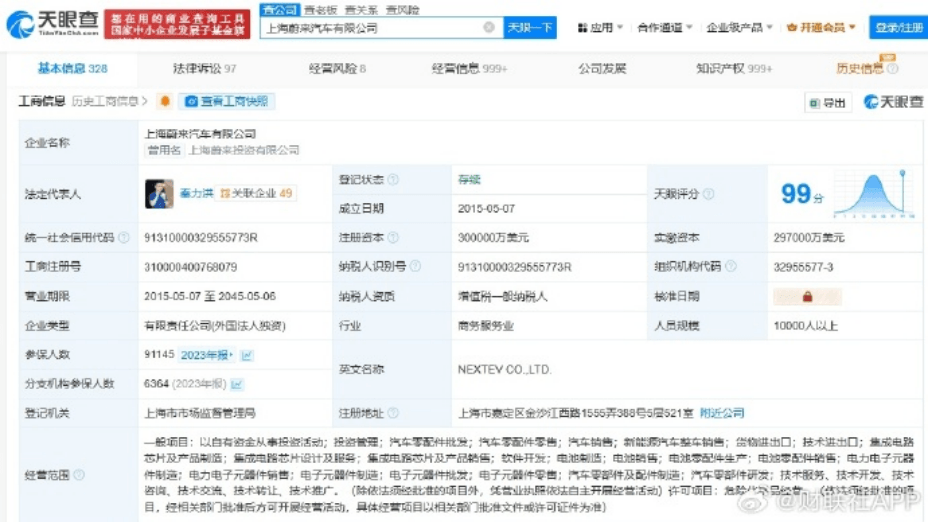Click the legal representative photo thumbnail
Viewport: 929px width, 522px height.
[x=159, y=194]
